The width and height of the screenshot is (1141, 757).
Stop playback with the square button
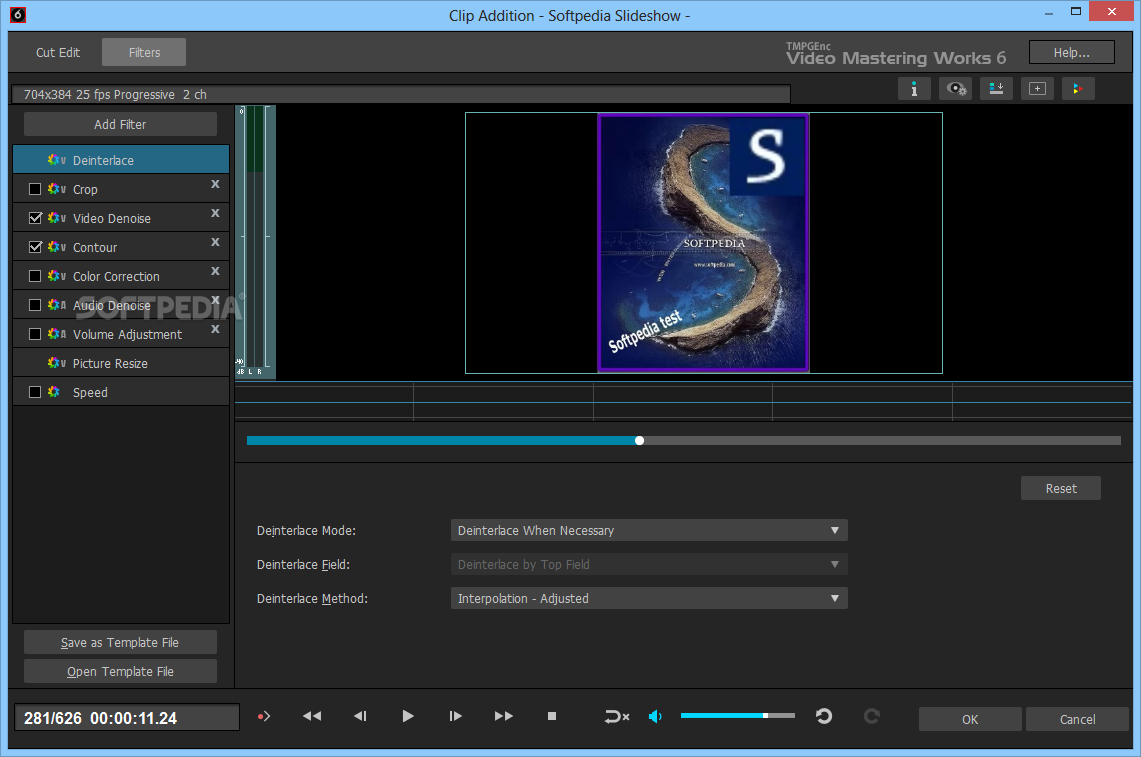pos(552,717)
